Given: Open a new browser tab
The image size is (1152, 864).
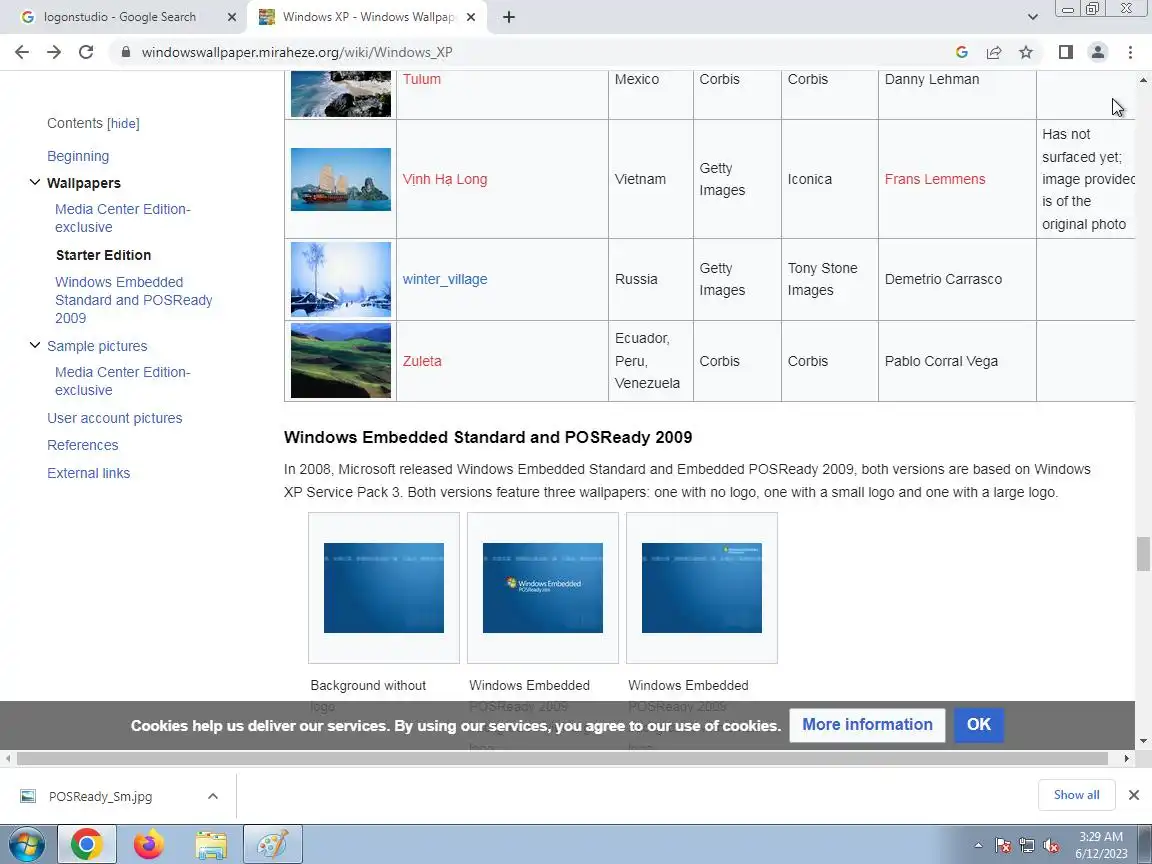Looking at the screenshot, I should click(508, 17).
